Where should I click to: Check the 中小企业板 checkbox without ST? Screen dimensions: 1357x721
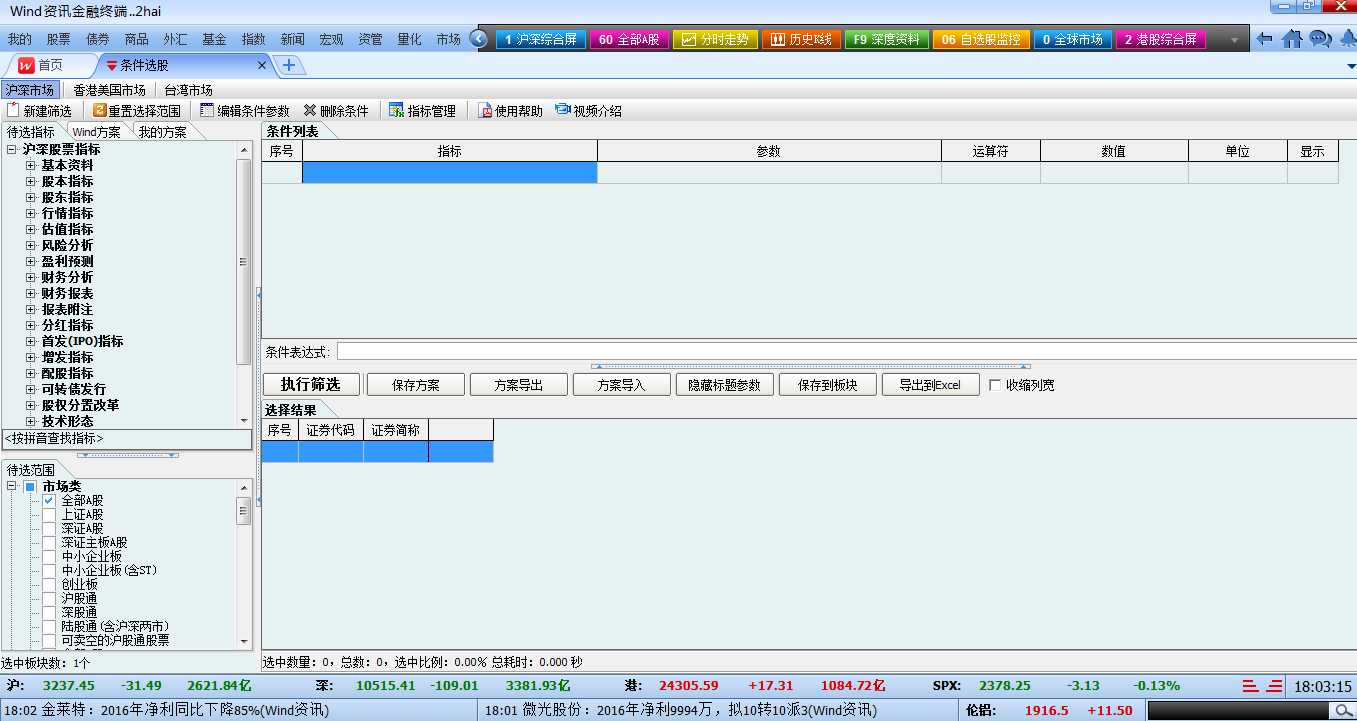point(49,556)
